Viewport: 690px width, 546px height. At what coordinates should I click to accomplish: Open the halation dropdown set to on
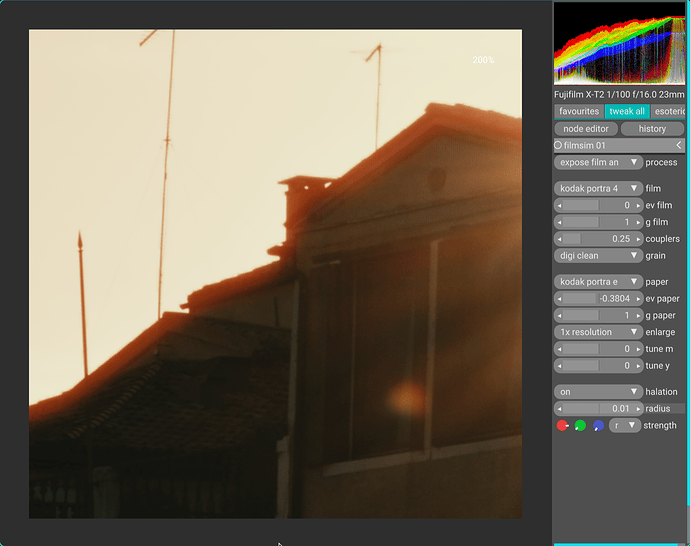(x=598, y=392)
